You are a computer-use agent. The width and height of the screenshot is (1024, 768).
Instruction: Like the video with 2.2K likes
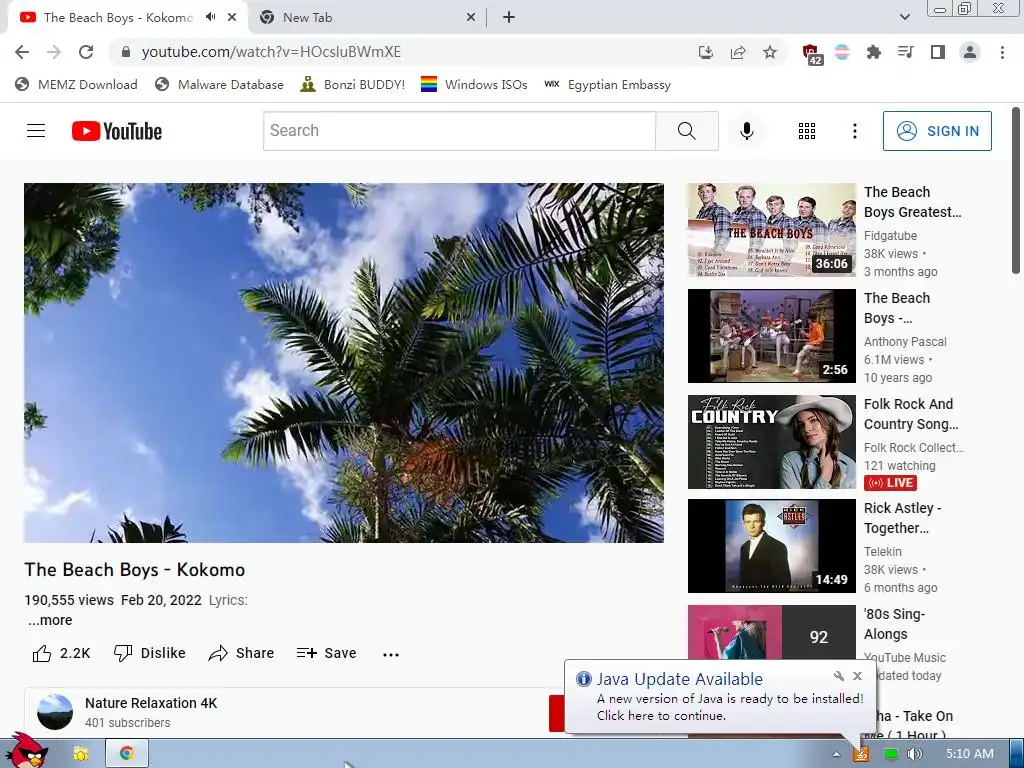click(x=61, y=653)
